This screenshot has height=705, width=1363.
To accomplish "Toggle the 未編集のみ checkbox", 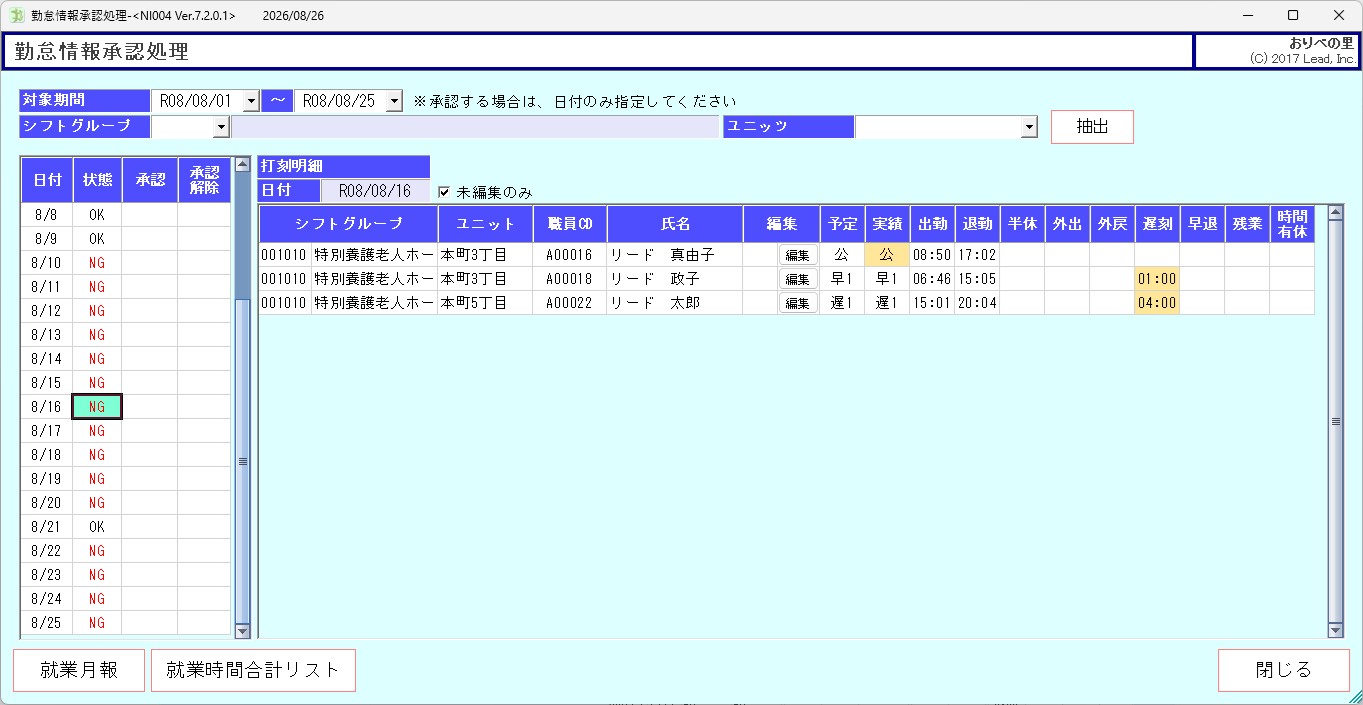I will tap(444, 192).
